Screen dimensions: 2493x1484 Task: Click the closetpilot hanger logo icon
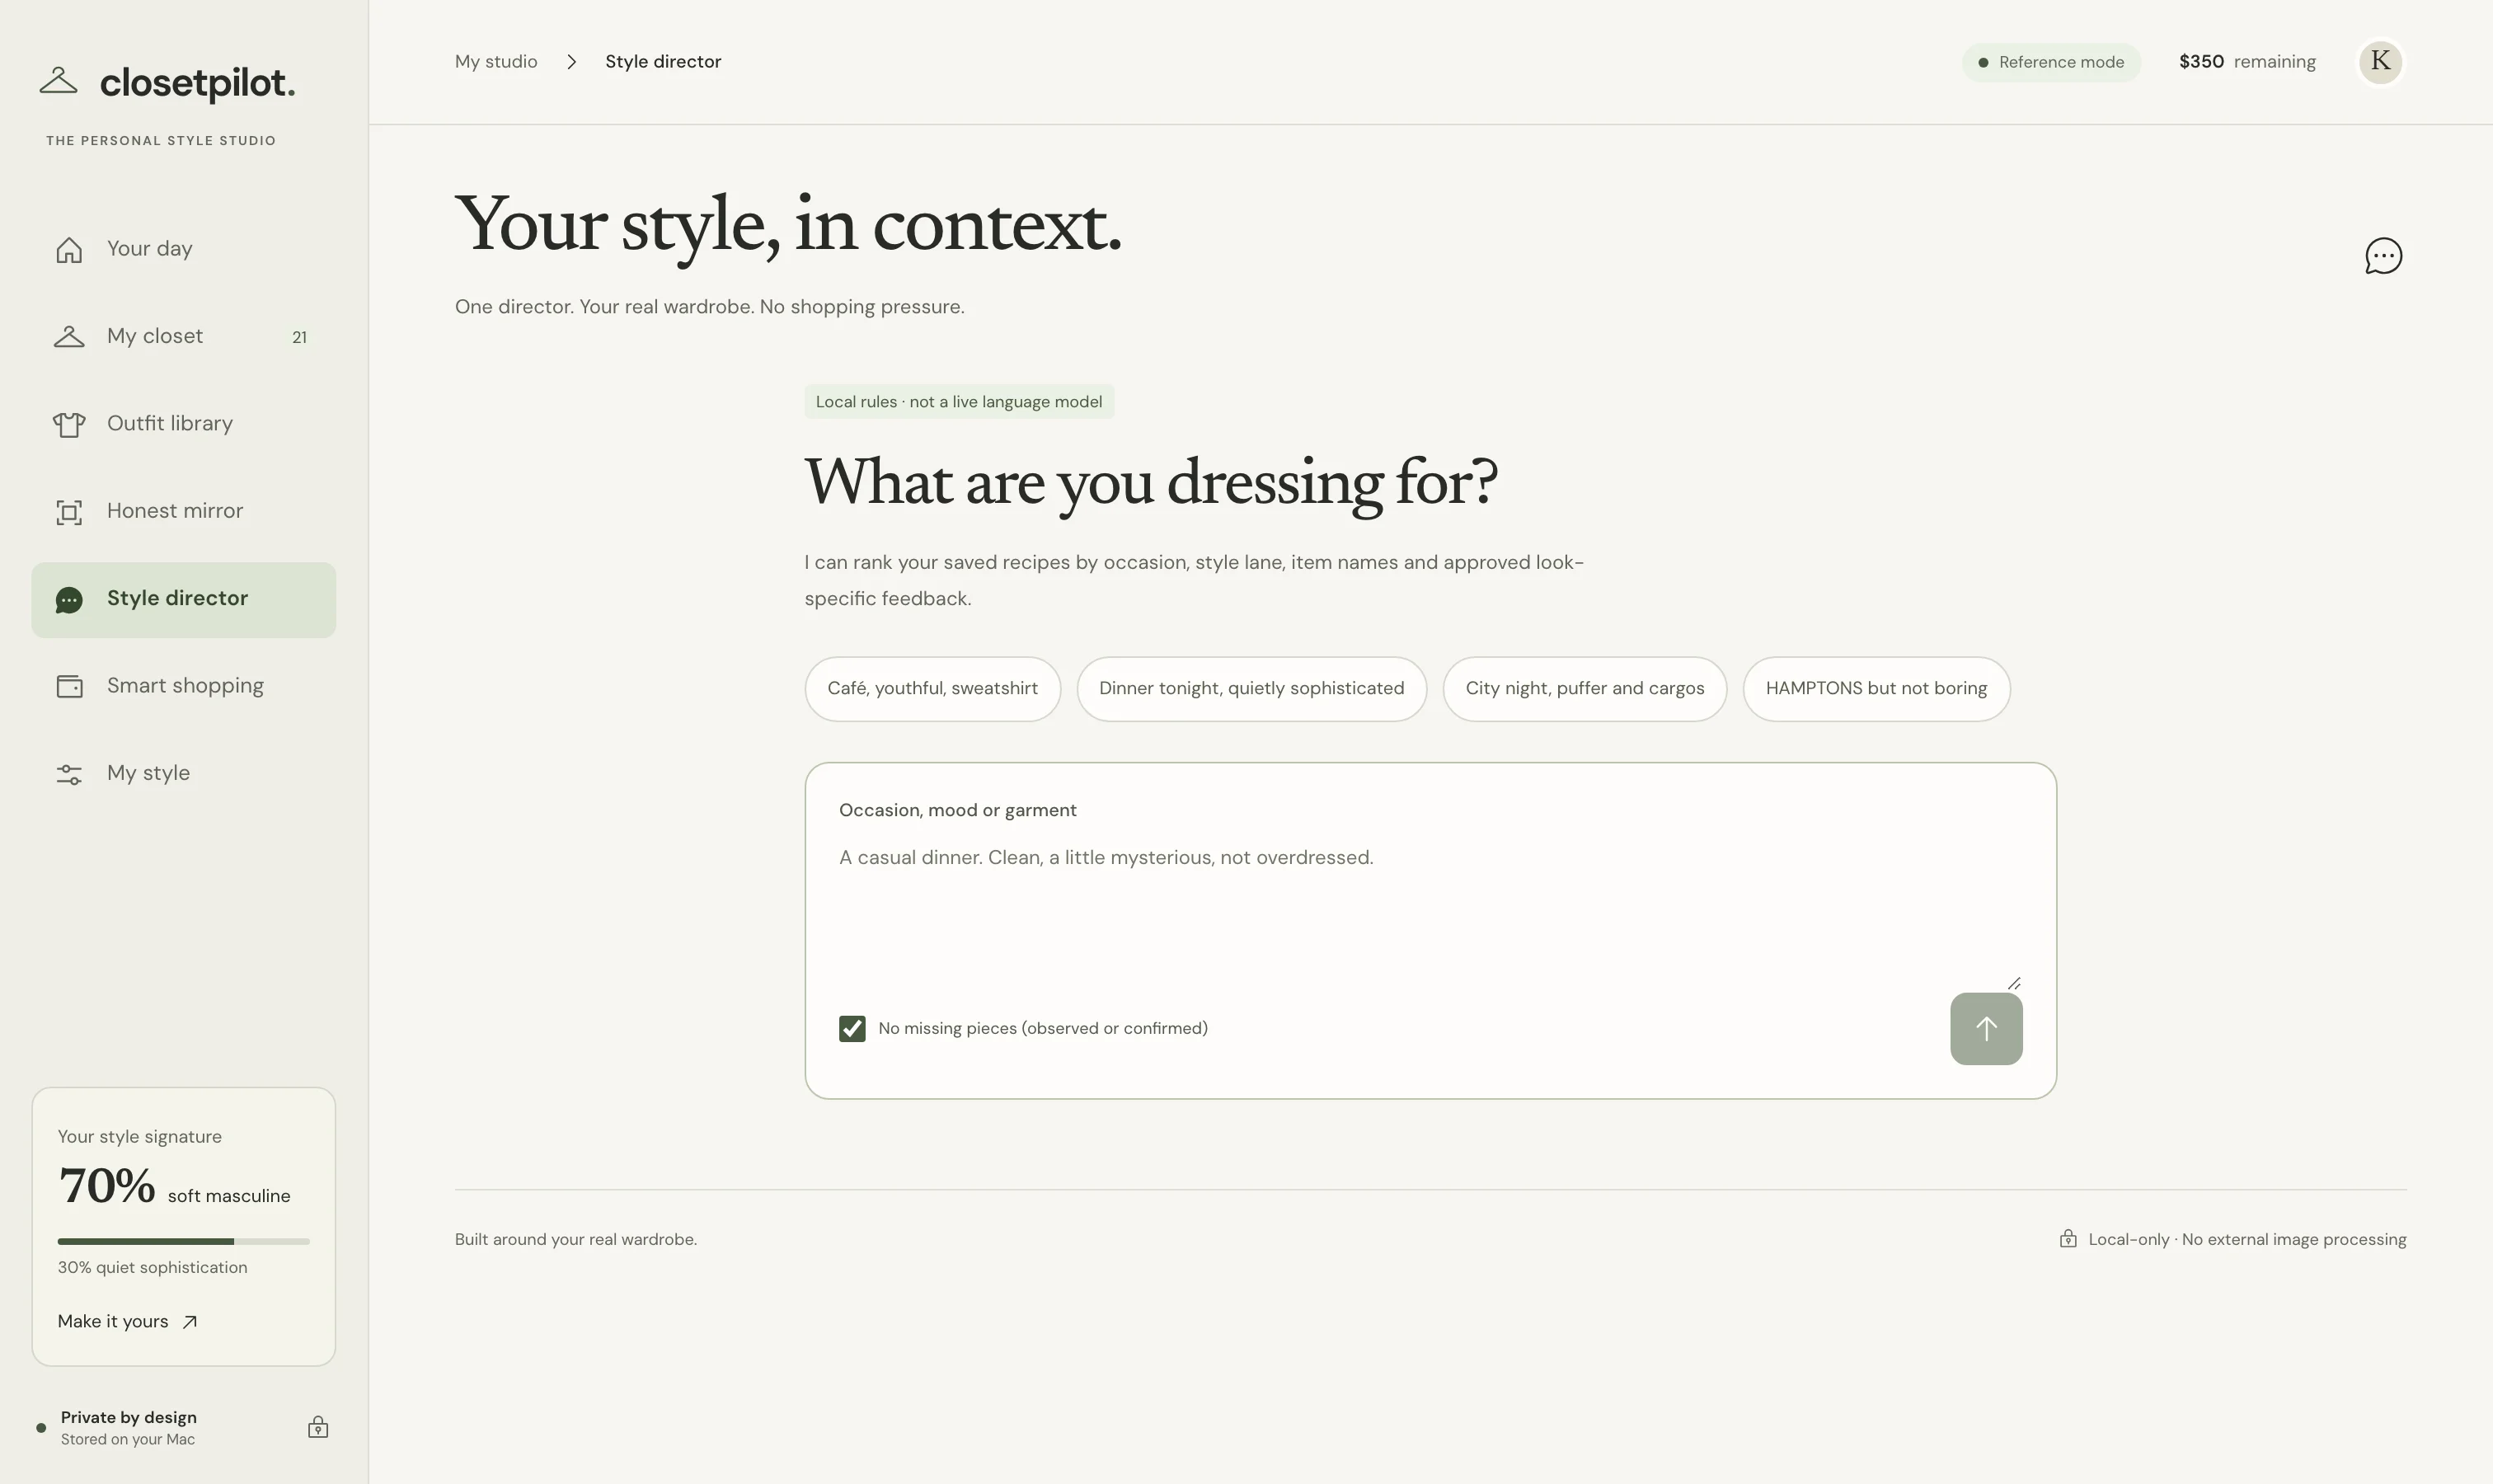pyautogui.click(x=58, y=81)
